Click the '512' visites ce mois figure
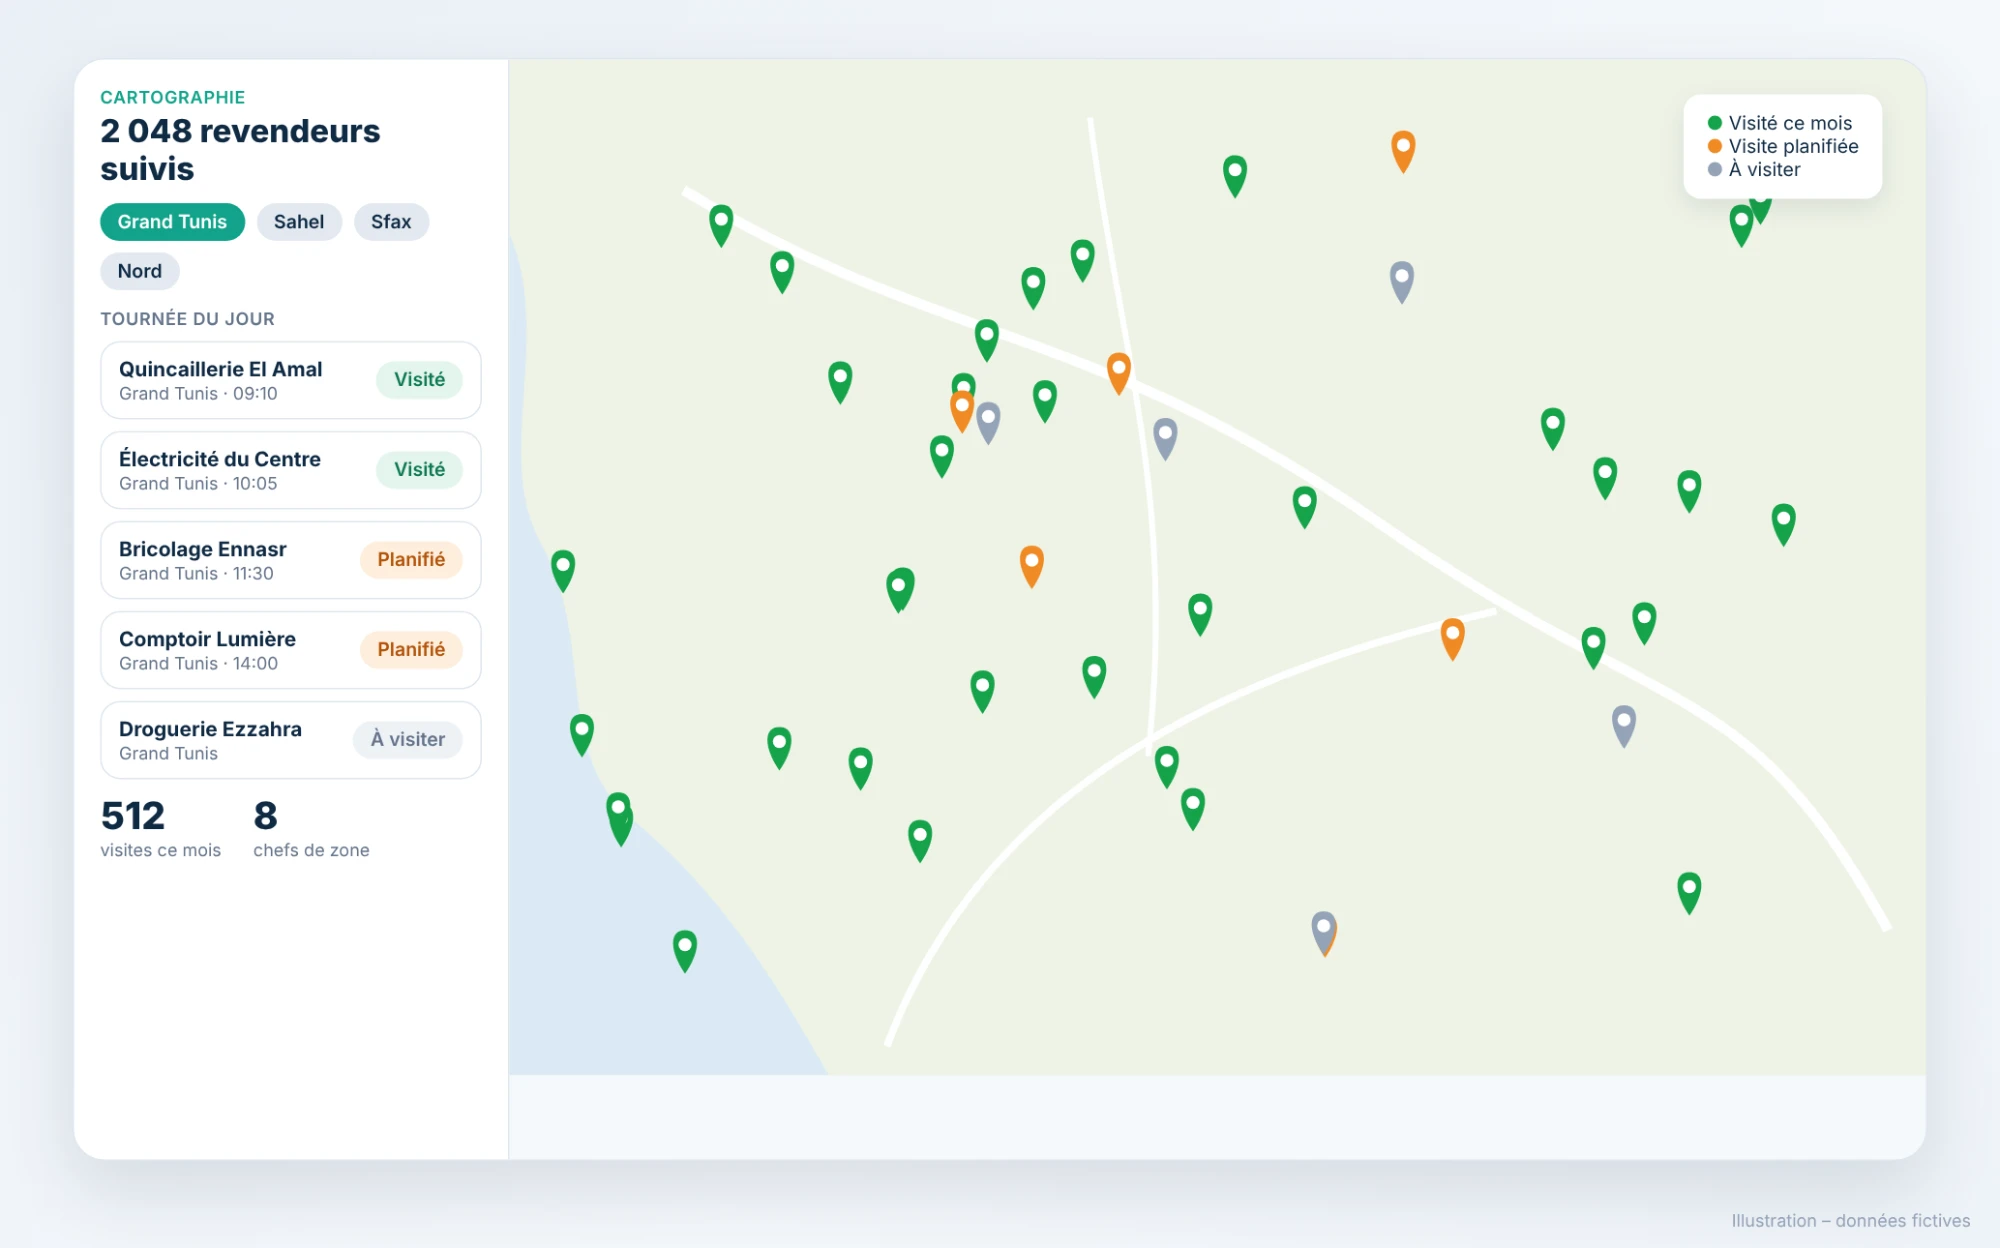The height and width of the screenshot is (1248, 2000). pos(133,816)
